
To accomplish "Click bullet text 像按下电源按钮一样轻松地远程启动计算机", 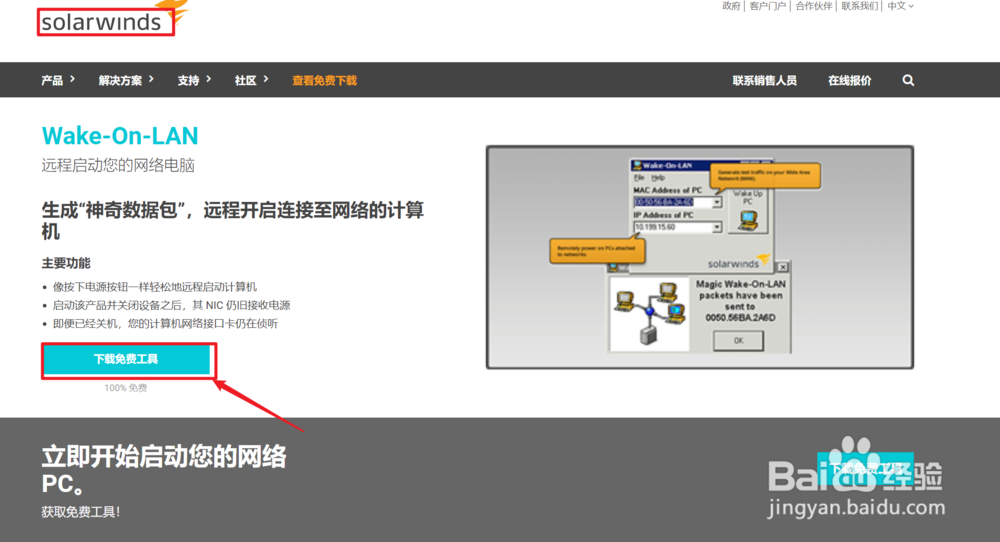I will pyautogui.click(x=155, y=287).
